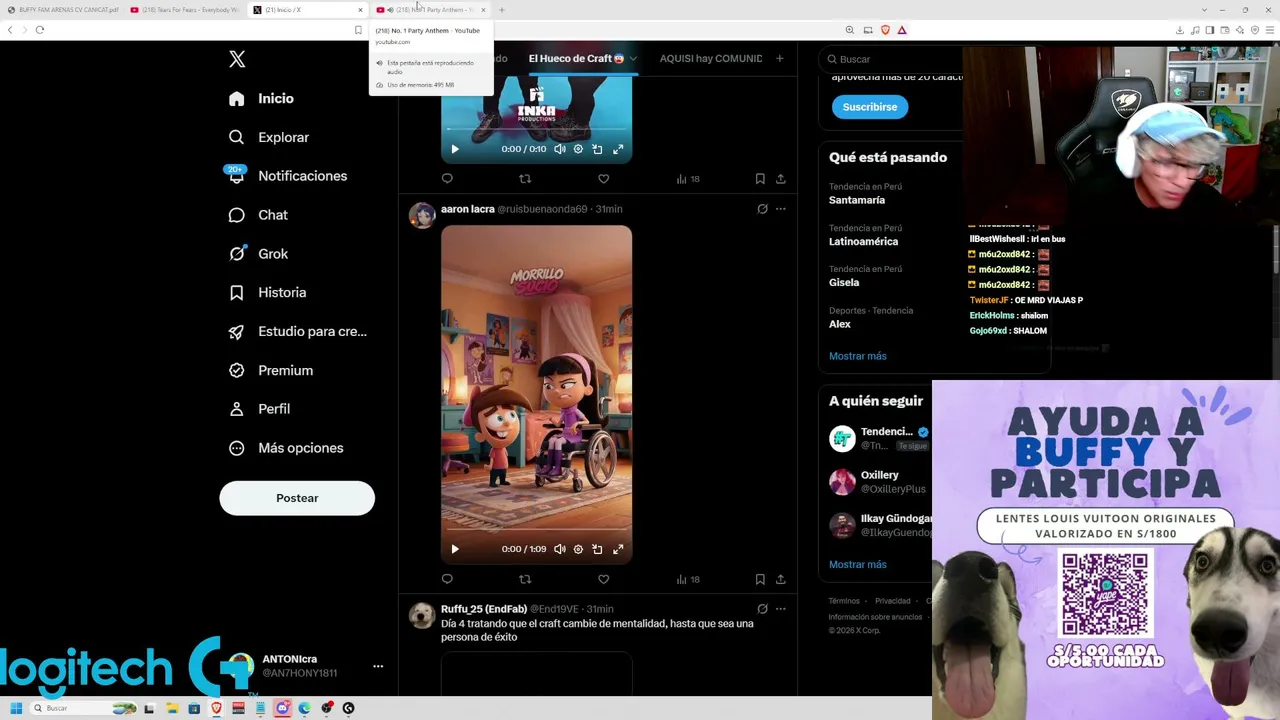Bookmark the Inka Productions video post

click(760, 179)
